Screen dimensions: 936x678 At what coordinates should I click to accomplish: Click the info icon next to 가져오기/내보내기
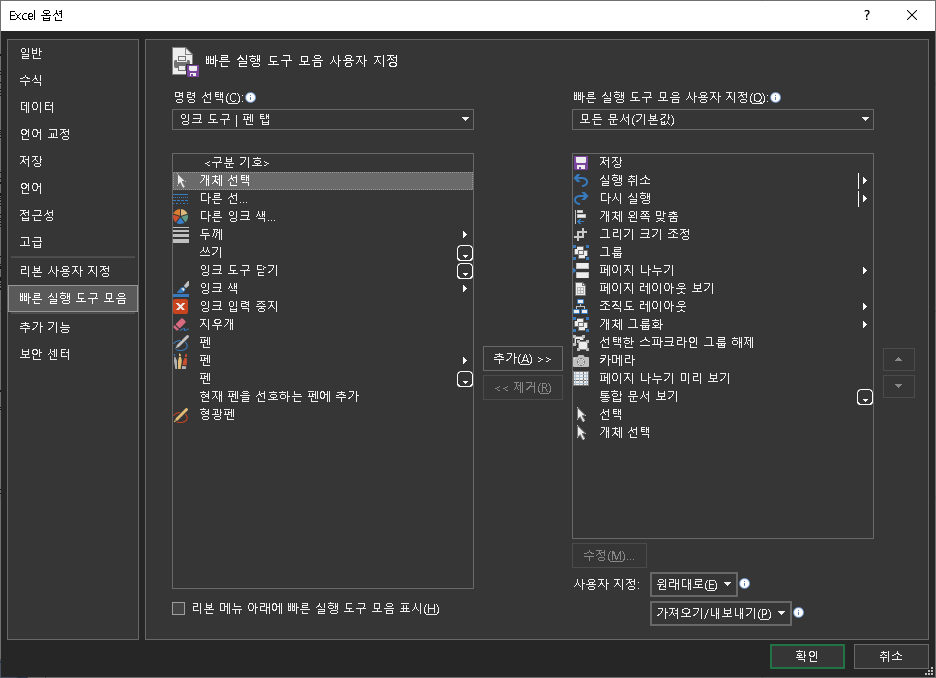(798, 612)
